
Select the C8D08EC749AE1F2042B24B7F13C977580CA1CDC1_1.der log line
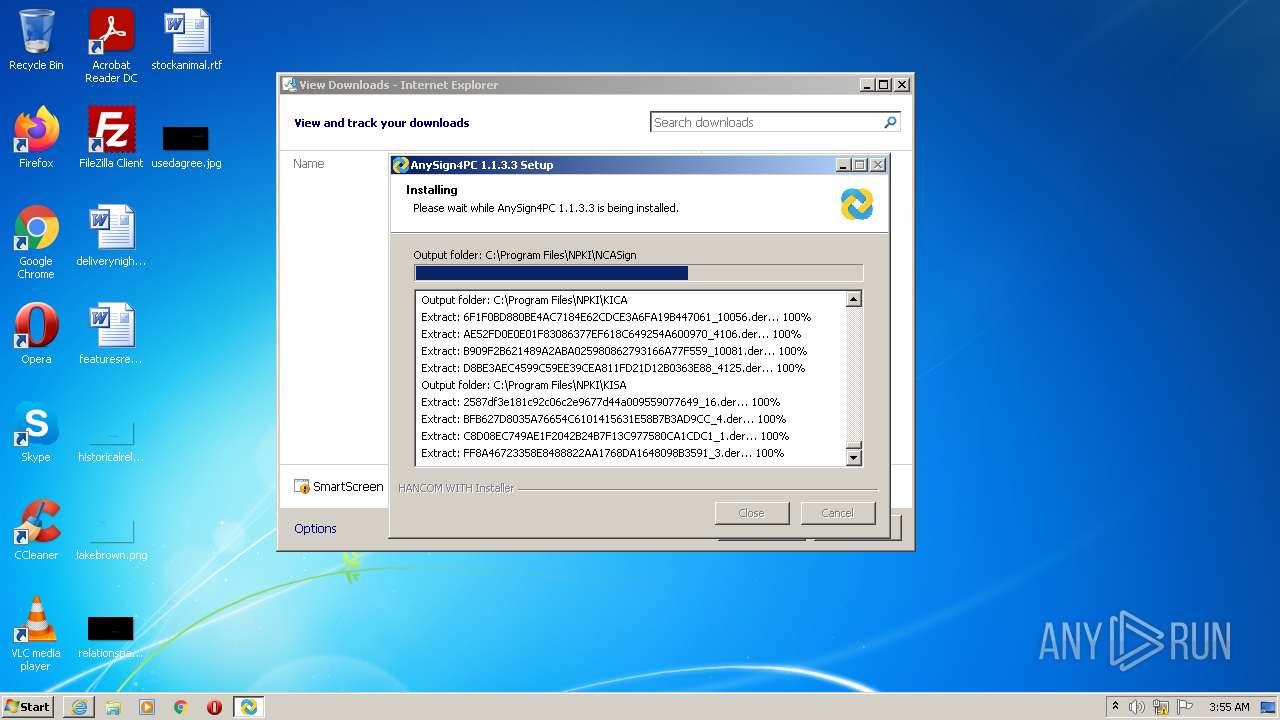click(x=605, y=436)
